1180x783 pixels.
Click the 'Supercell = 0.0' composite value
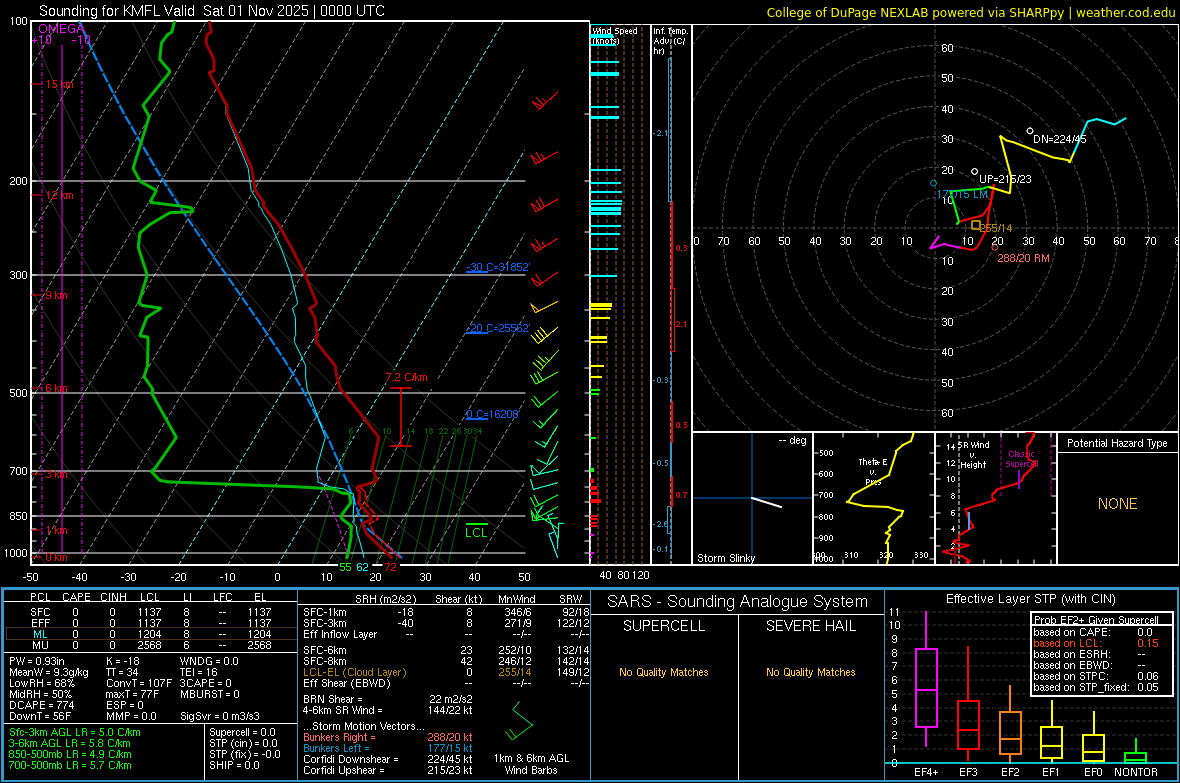(x=242, y=732)
